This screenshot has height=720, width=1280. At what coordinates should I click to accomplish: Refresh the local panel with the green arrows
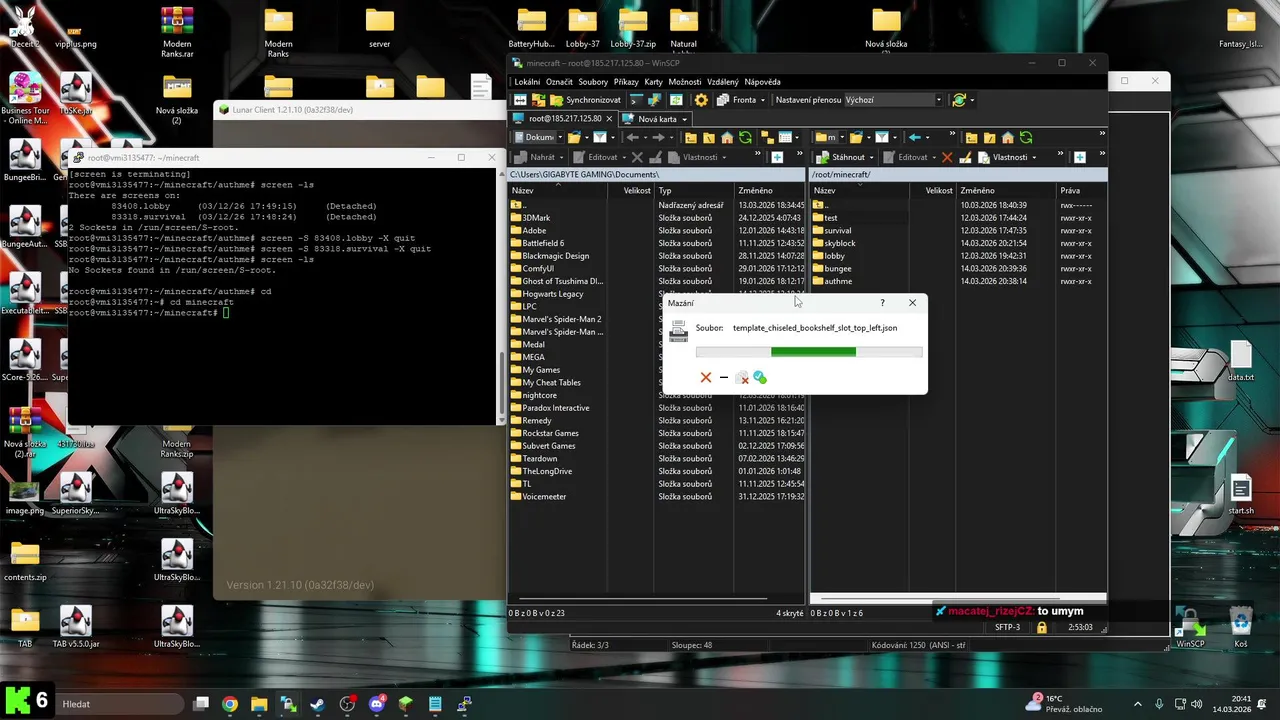point(745,137)
